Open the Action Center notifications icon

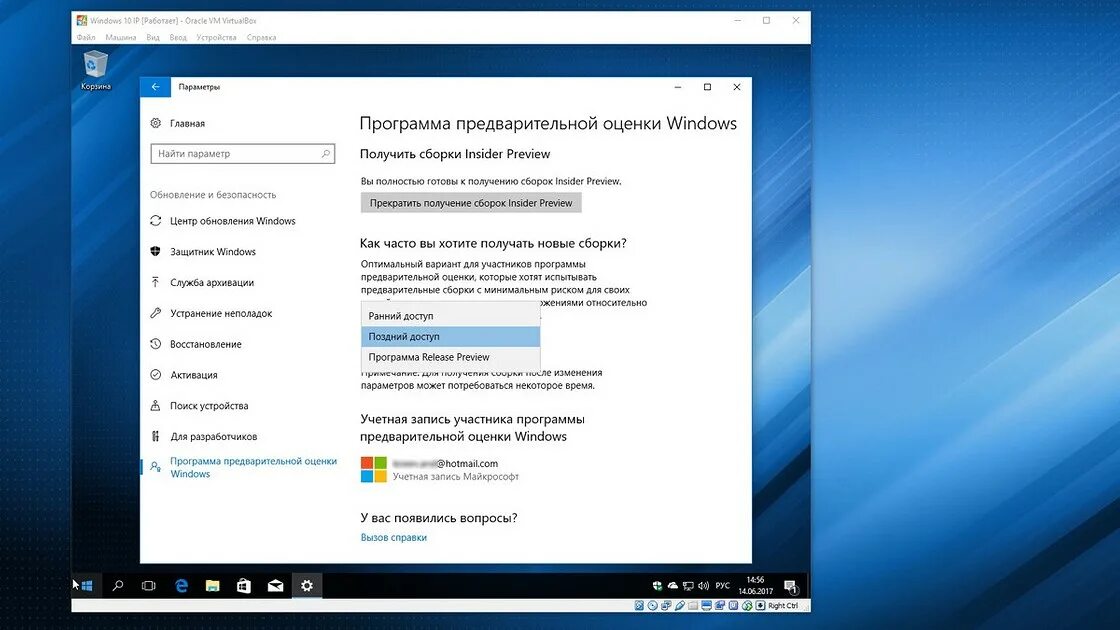coord(791,587)
